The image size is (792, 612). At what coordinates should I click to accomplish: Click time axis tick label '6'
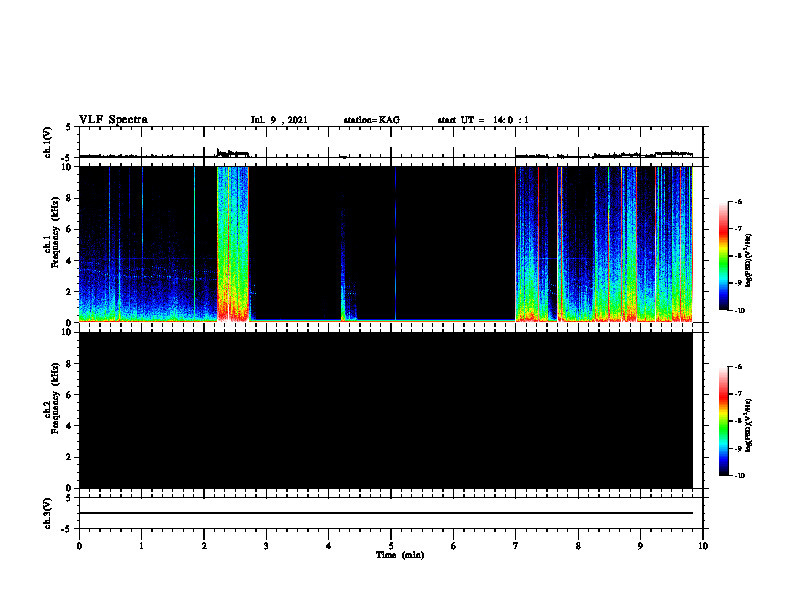pos(454,546)
